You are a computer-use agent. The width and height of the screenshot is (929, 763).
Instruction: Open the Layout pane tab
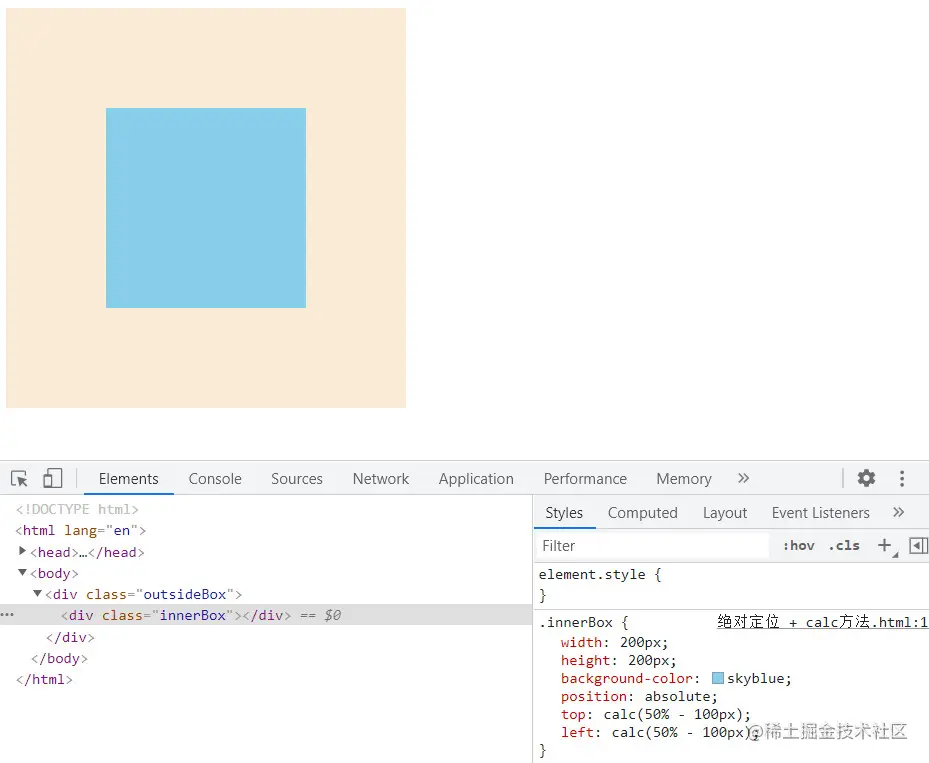pos(725,513)
